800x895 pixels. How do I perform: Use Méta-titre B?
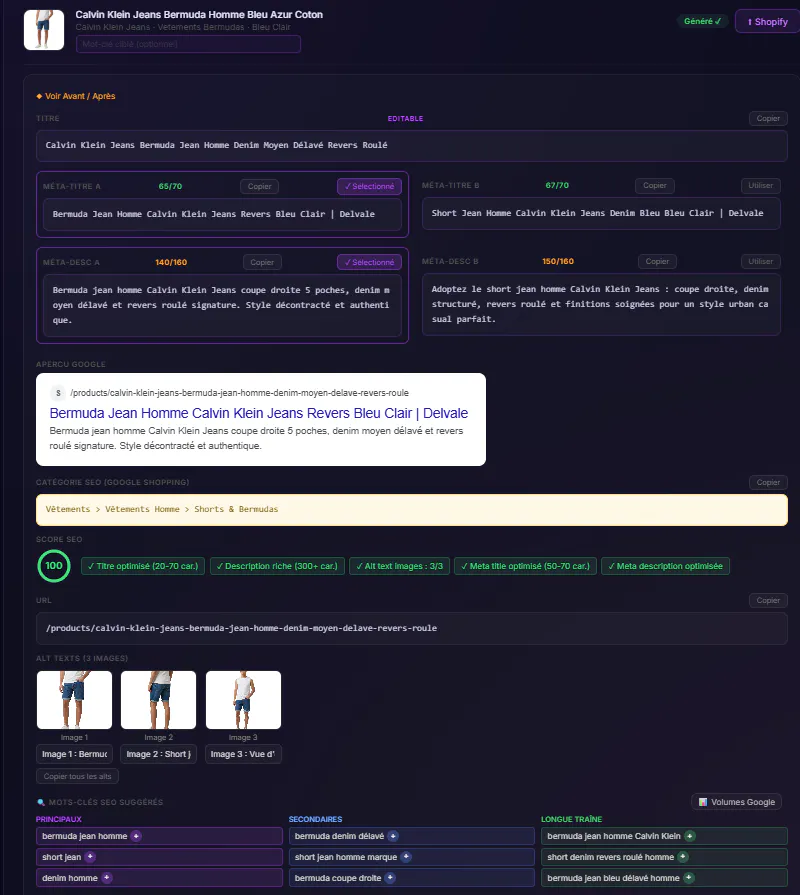761,186
